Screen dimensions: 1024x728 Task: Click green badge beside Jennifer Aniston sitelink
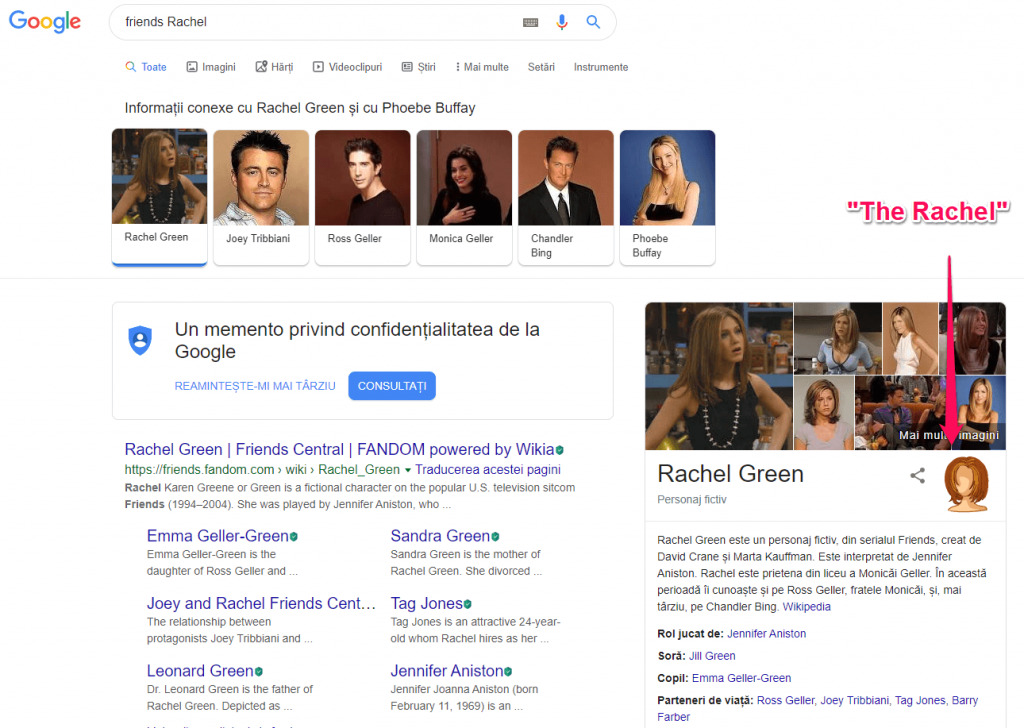508,671
